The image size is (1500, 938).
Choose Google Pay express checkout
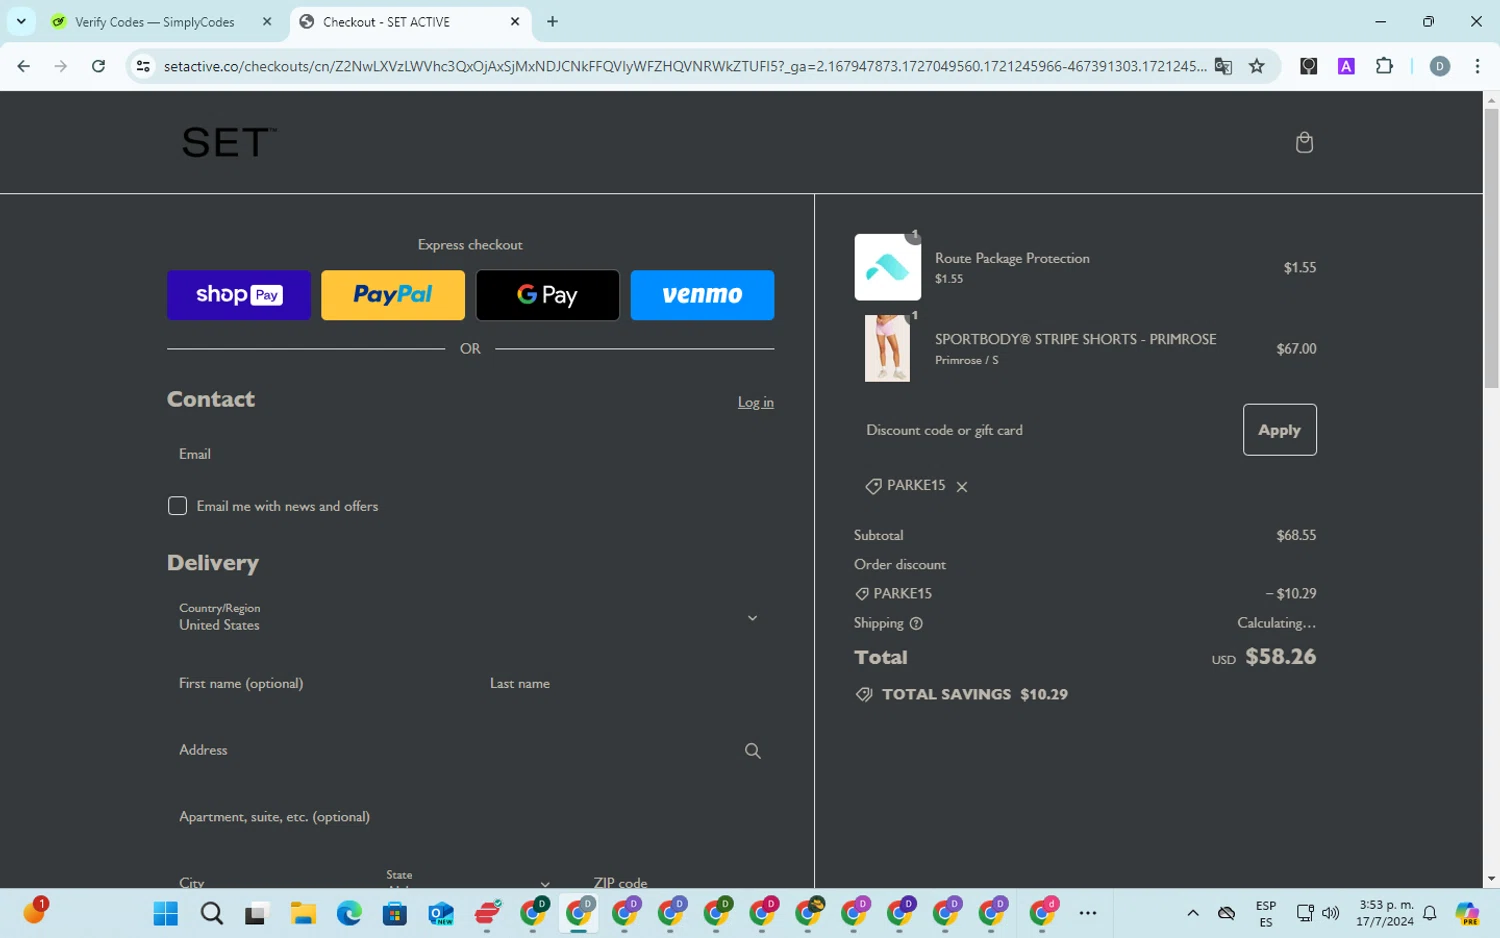547,295
